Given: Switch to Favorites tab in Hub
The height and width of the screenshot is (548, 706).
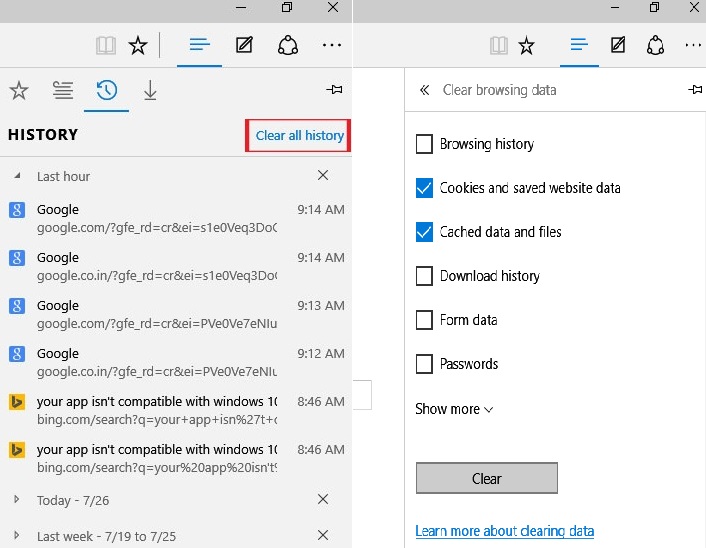Looking at the screenshot, I should point(19,91).
